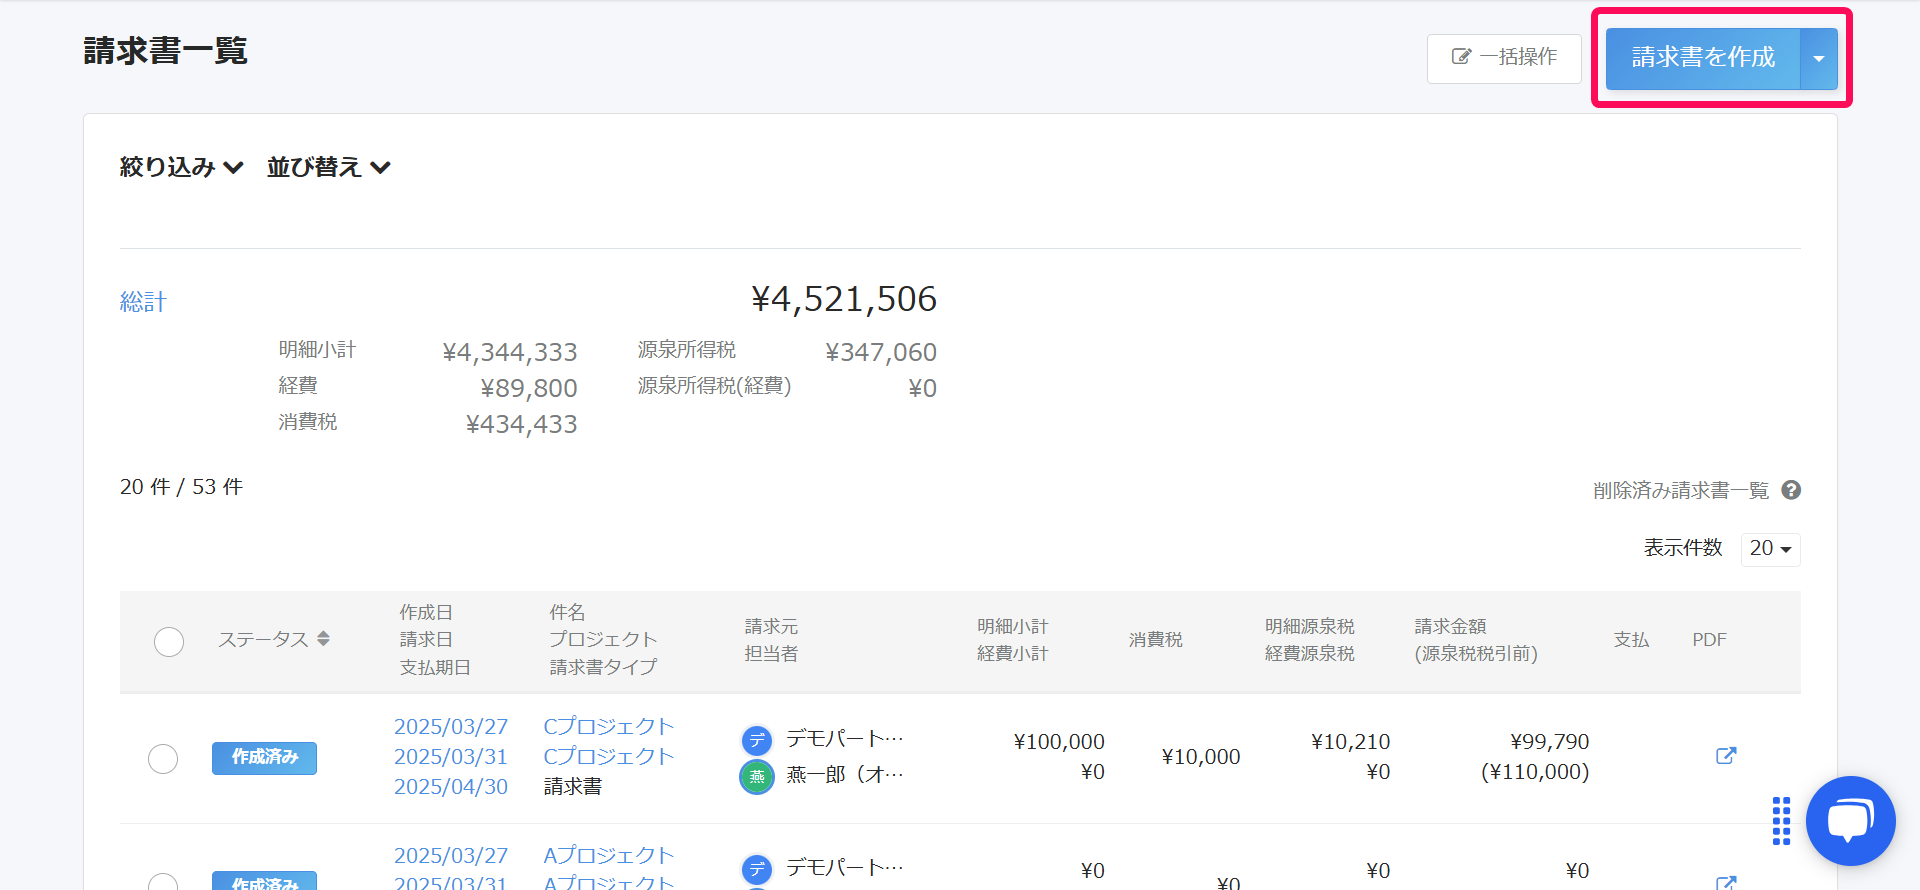The height and width of the screenshot is (890, 1920).
Task: Click the PDF column header
Action: pyautogui.click(x=1709, y=640)
